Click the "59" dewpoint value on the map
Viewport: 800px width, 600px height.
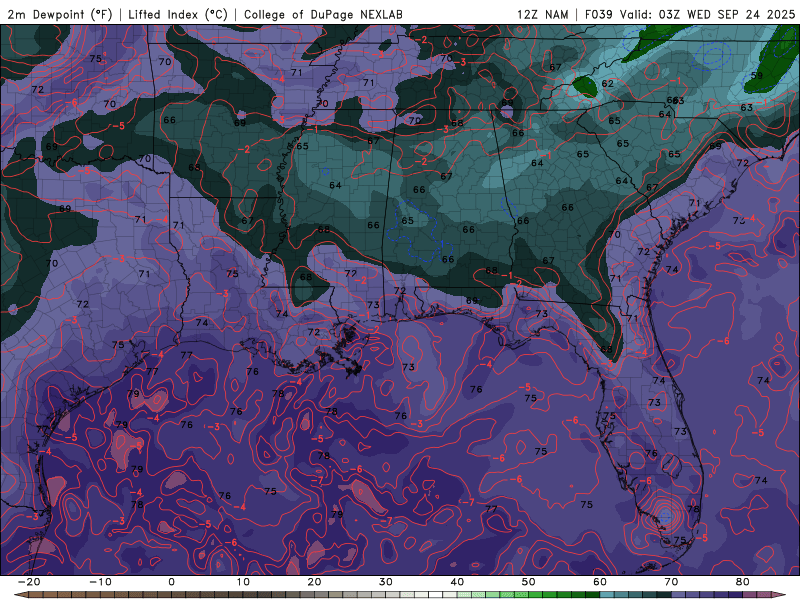coord(757,76)
